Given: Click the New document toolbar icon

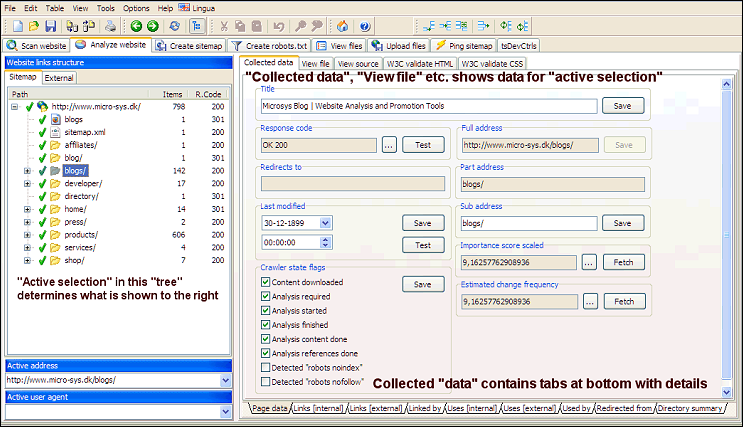Looking at the screenshot, I should coord(18,26).
